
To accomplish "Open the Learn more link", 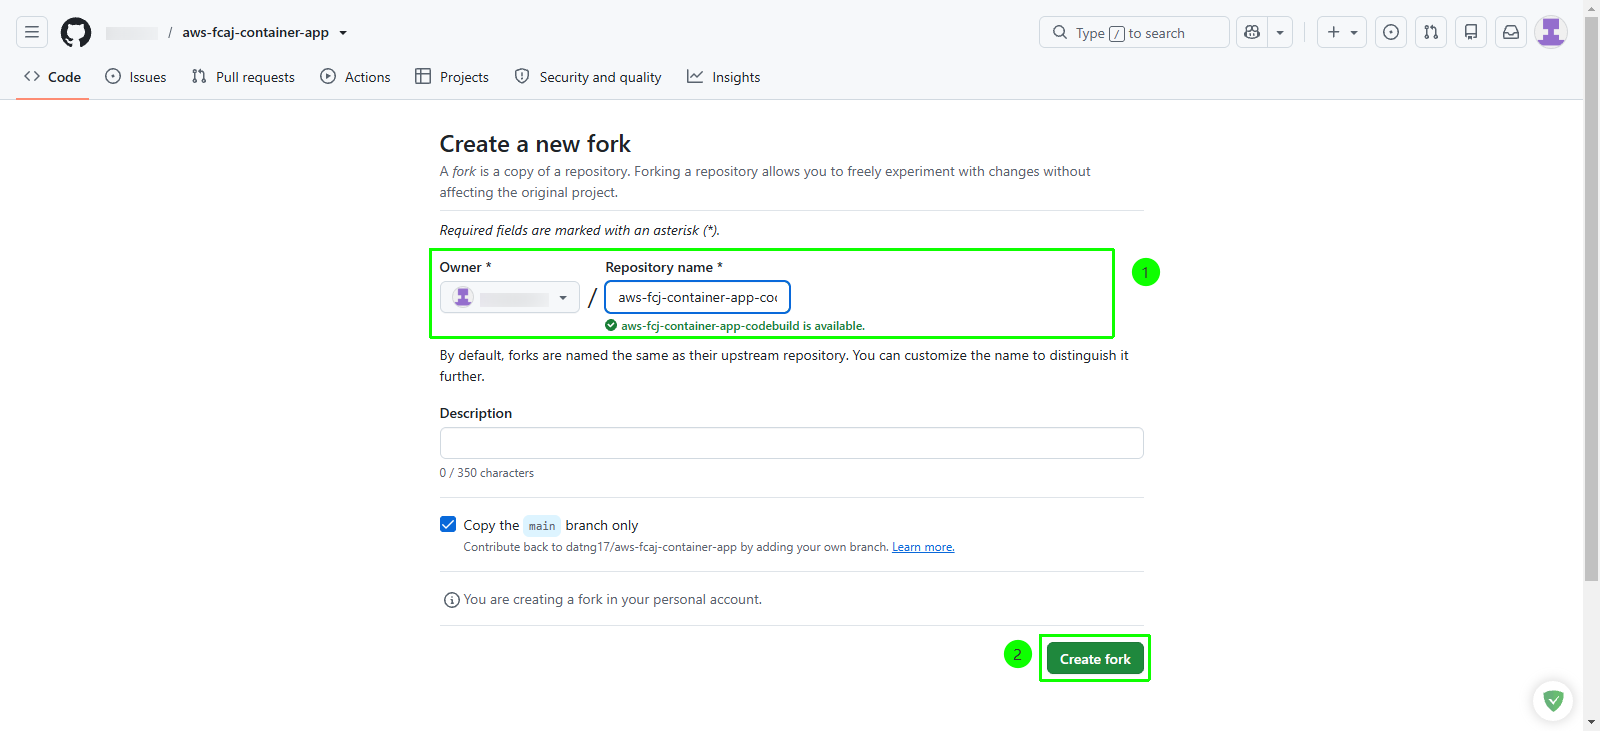I will tap(923, 547).
